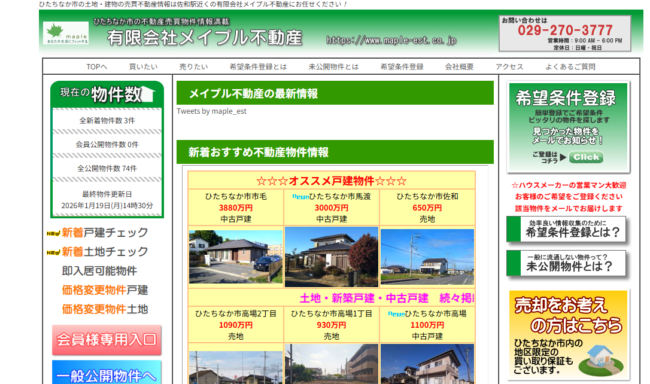Click the 価格変更物件土地 link

pyautogui.click(x=105, y=309)
